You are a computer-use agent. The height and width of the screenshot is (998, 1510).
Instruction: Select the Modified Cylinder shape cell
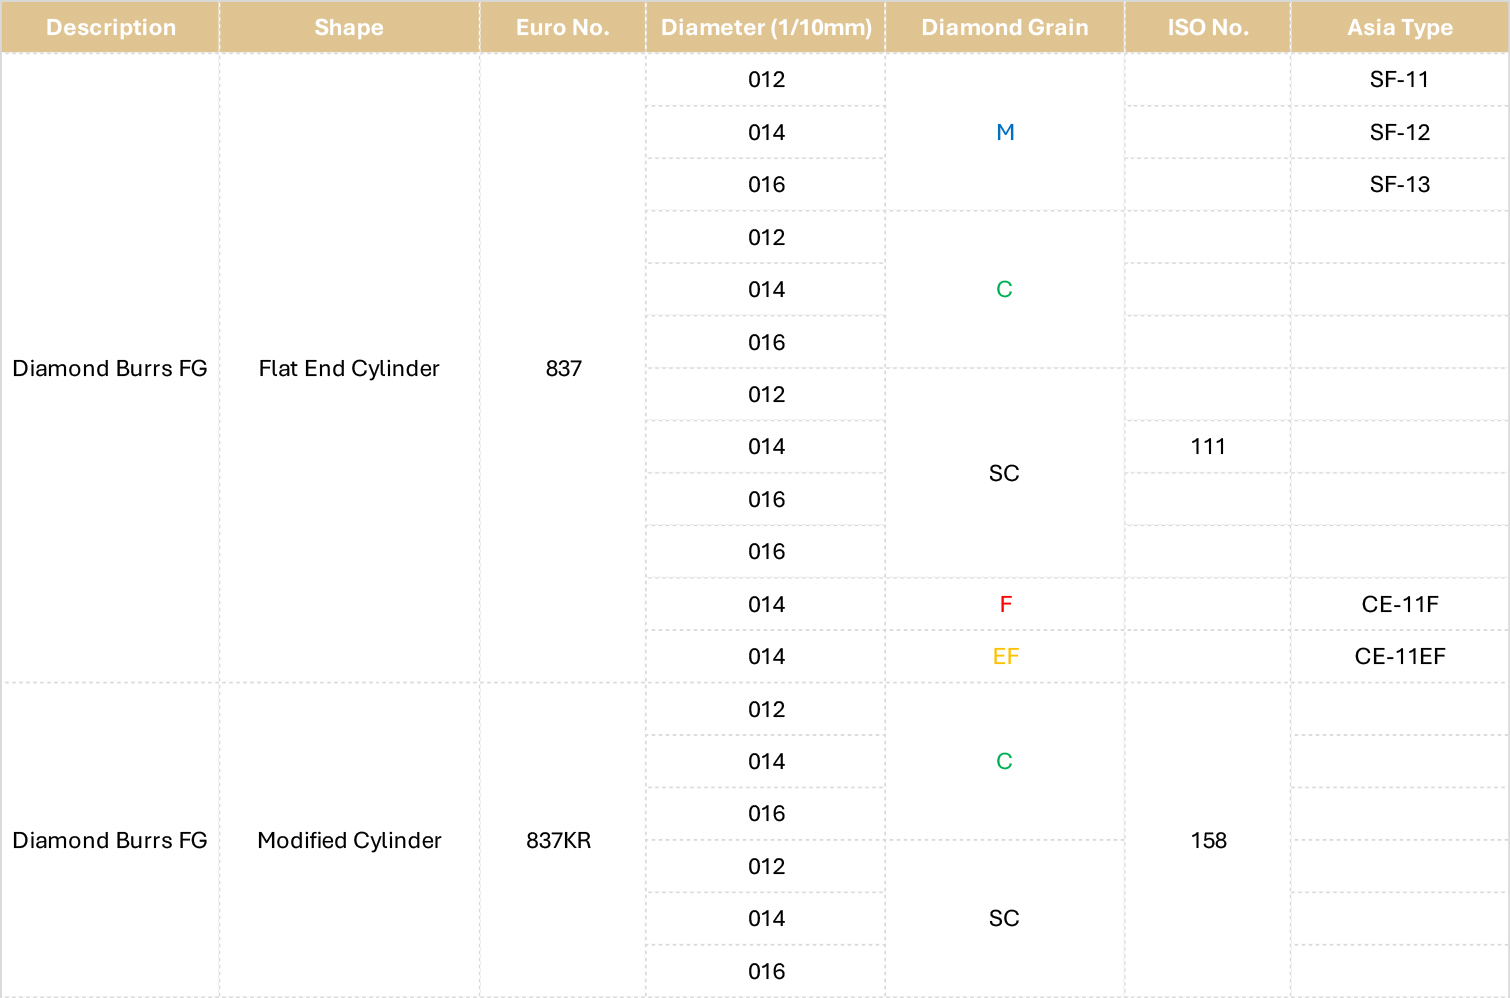coord(349,840)
